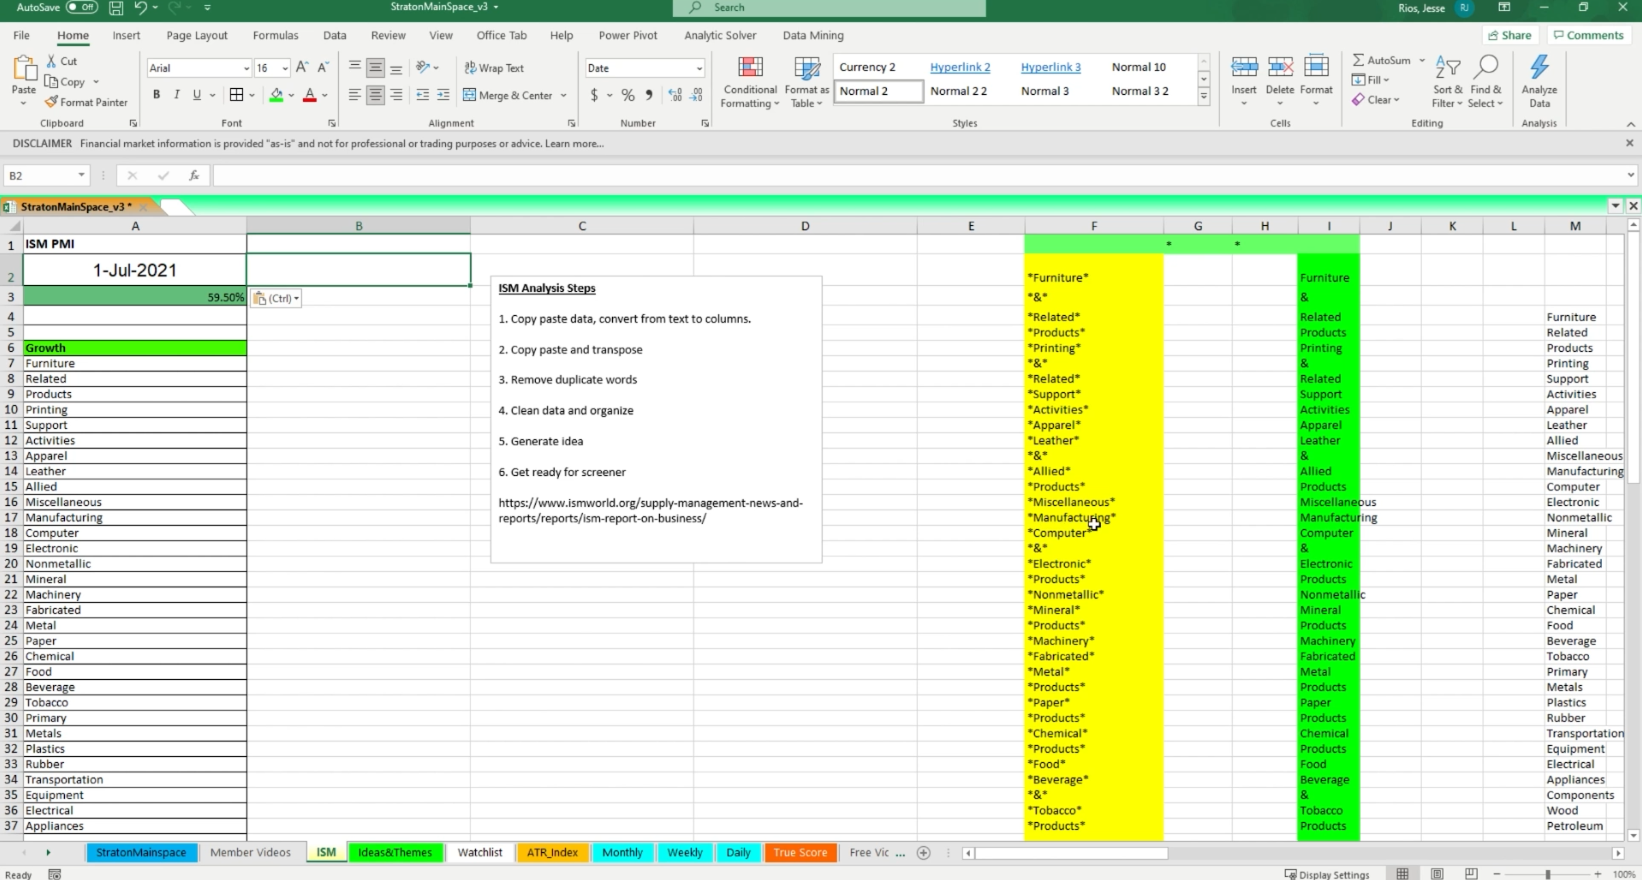Click the Share button
1642x880 pixels.
pos(1510,35)
